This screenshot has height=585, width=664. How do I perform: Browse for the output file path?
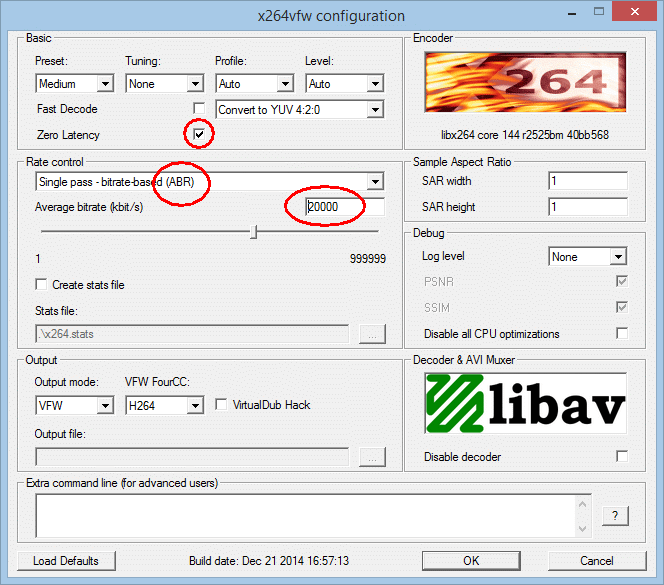pos(372,457)
